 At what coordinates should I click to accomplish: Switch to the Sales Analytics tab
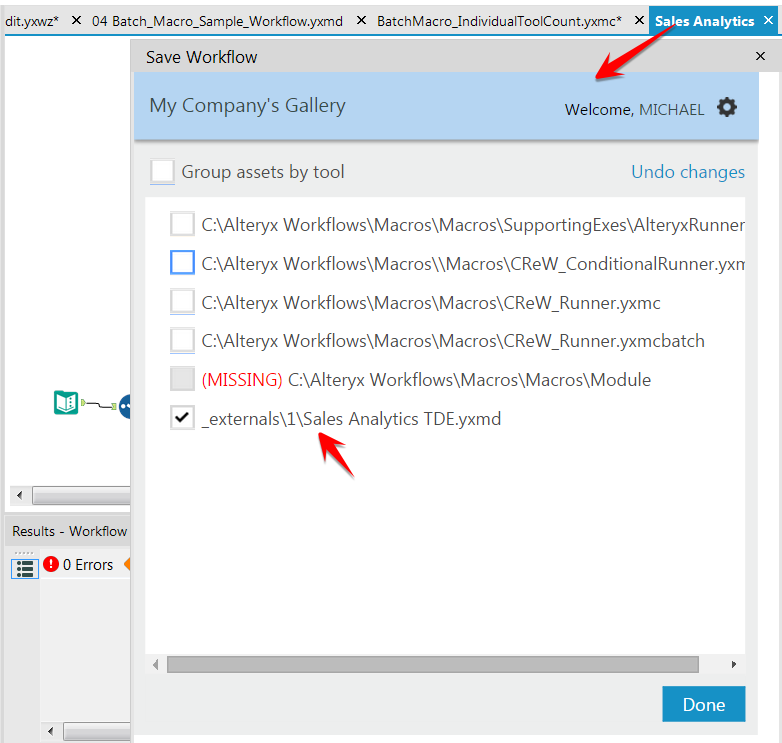[704, 21]
